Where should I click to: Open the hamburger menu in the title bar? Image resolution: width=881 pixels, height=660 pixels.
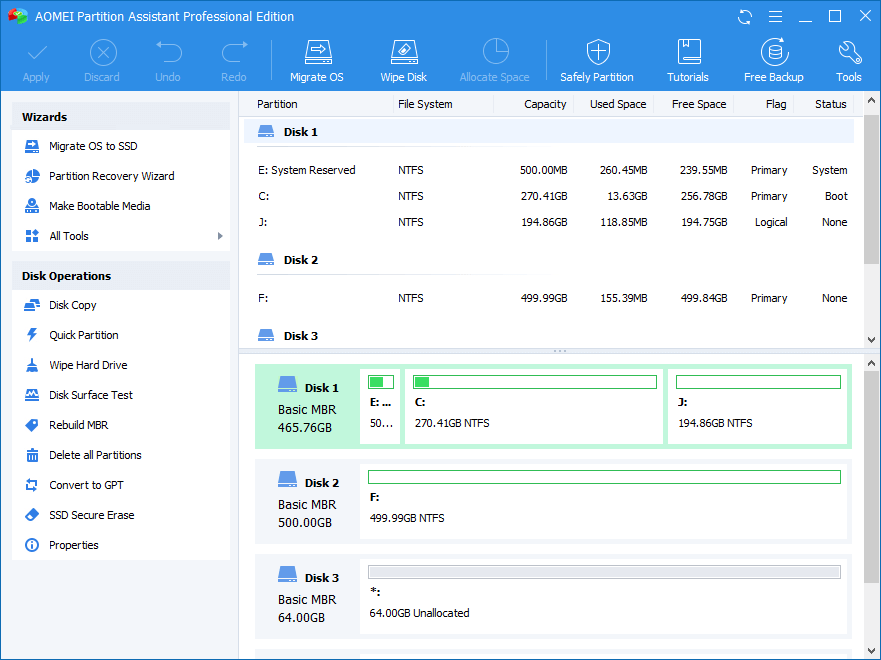pos(775,17)
